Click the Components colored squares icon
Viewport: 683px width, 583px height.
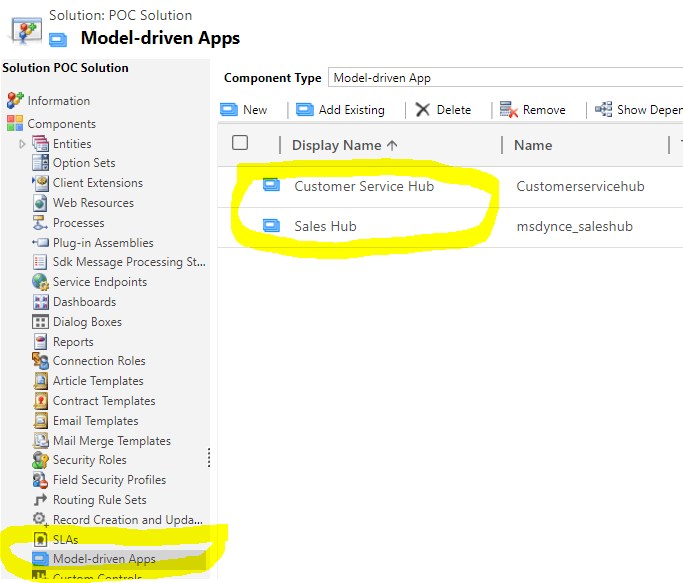tap(15, 123)
